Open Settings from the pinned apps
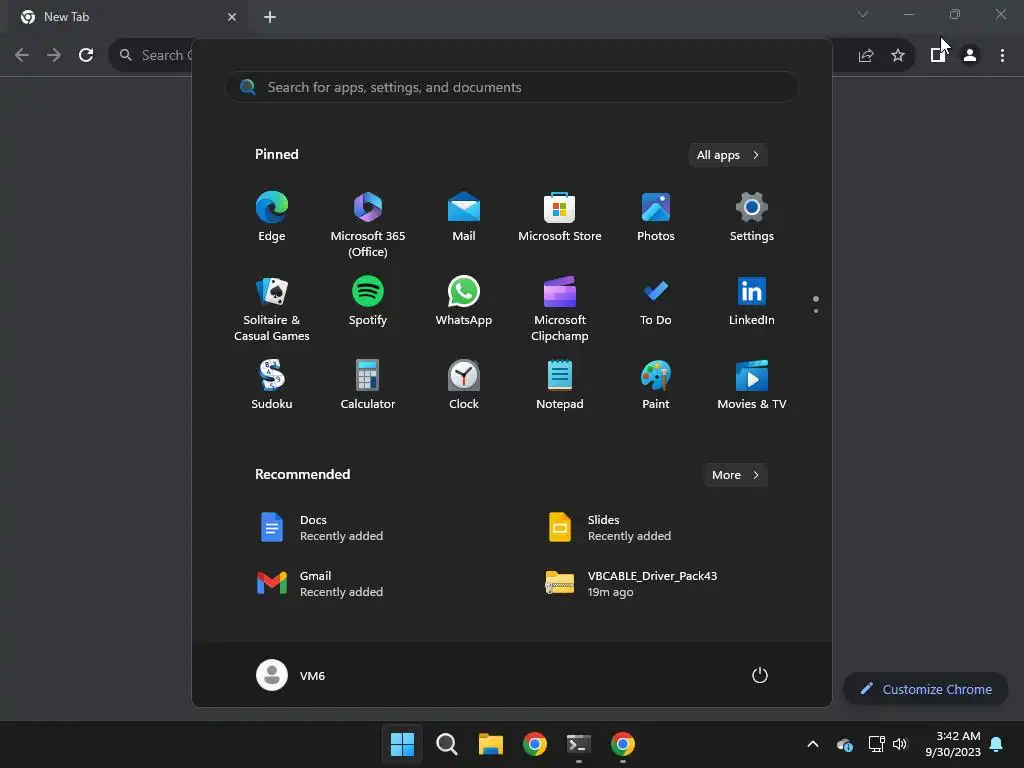The height and width of the screenshot is (768, 1024). pos(752,218)
